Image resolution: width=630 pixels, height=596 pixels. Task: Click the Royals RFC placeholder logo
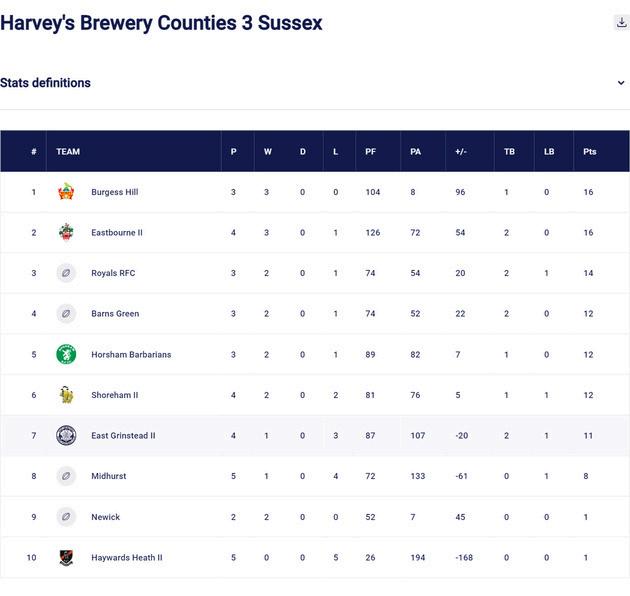click(66, 273)
